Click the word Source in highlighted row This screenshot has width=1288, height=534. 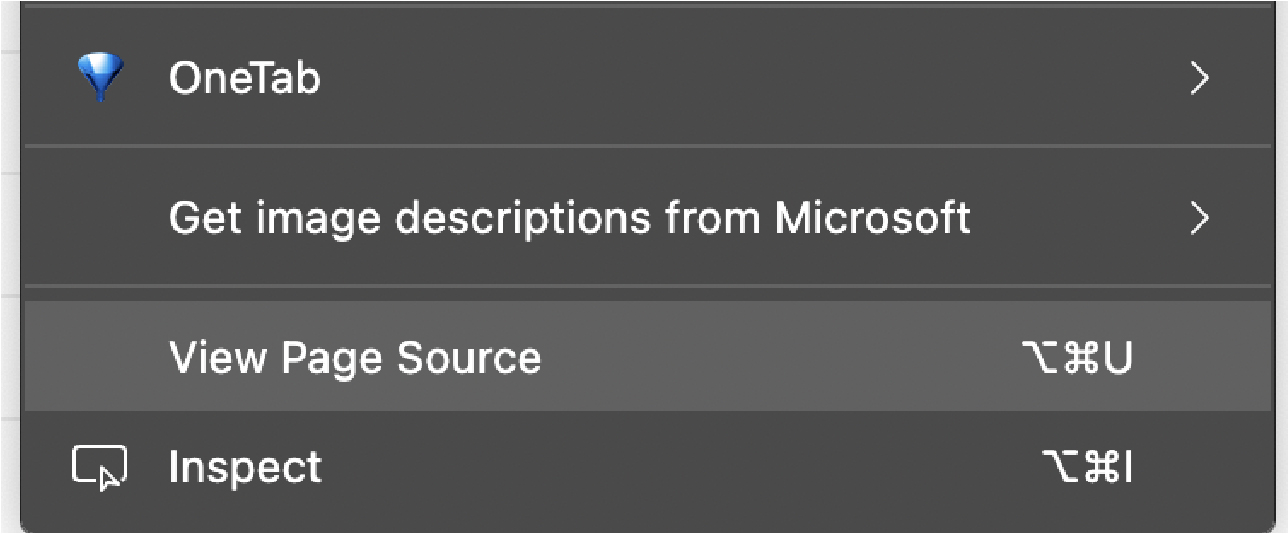469,357
